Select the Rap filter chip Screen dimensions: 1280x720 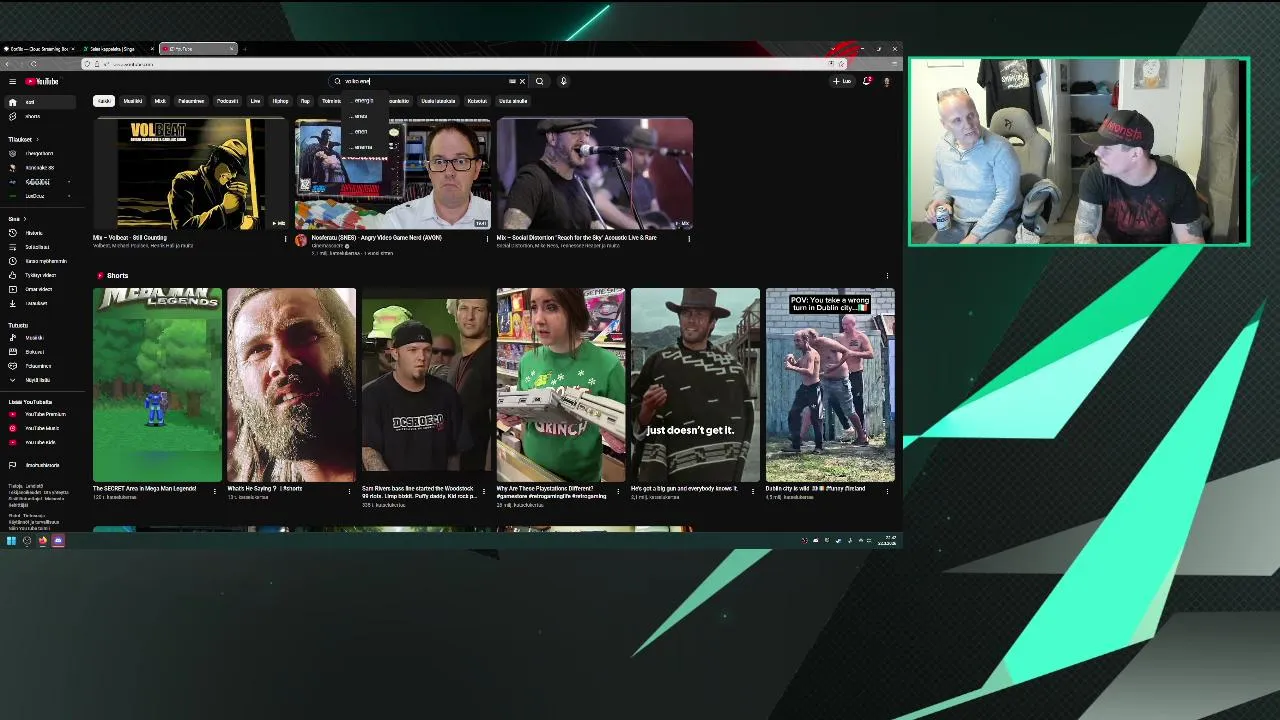(x=305, y=101)
